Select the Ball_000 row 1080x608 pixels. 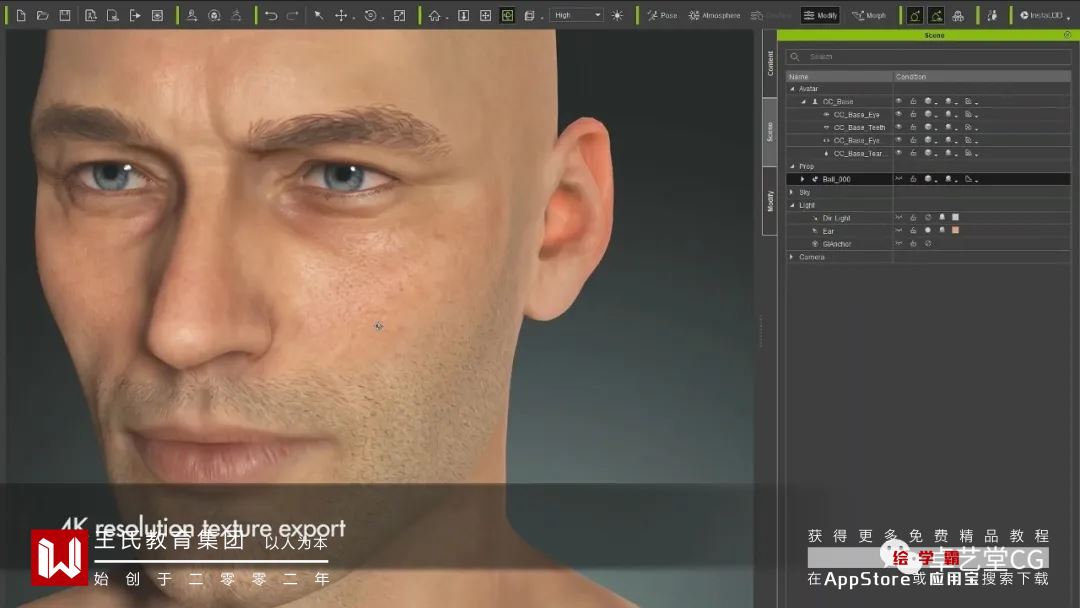click(x=928, y=179)
